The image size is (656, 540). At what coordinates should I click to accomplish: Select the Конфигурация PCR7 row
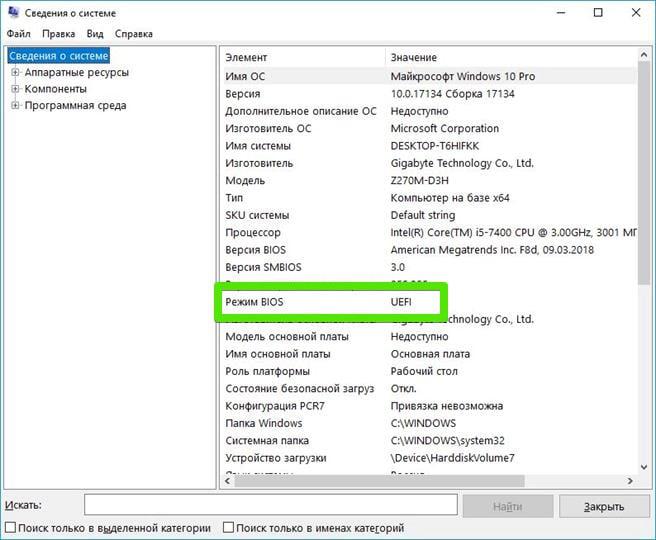pos(430,406)
